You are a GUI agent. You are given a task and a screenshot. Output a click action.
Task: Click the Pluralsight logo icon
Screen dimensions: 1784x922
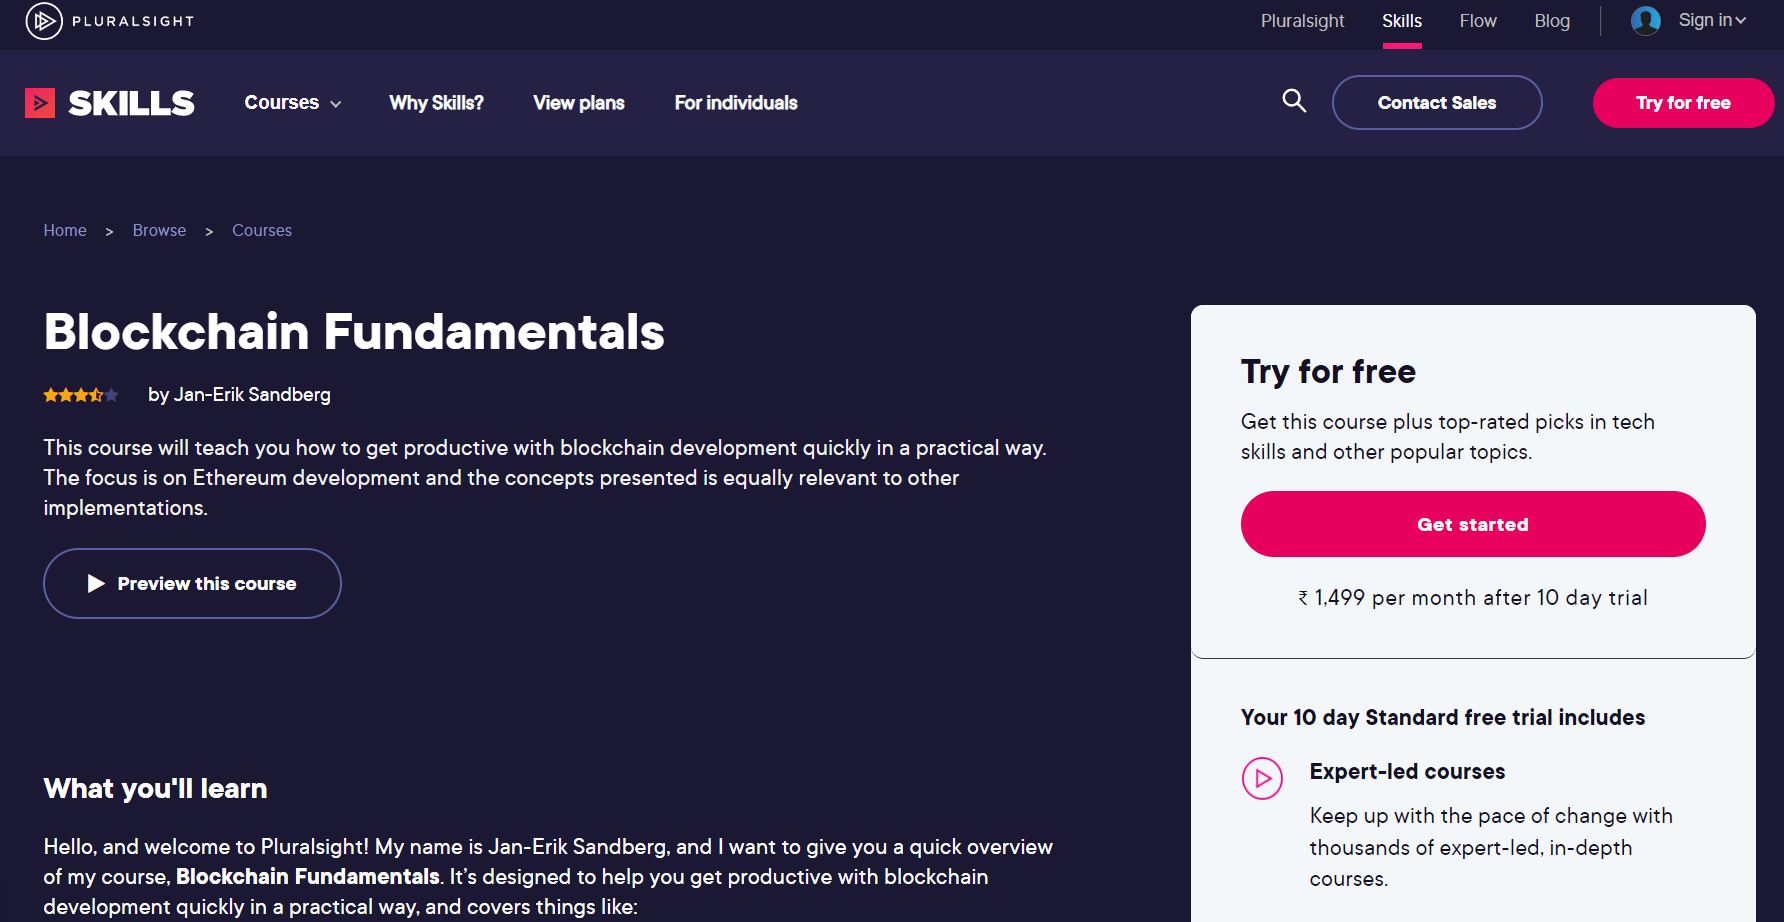tap(42, 20)
